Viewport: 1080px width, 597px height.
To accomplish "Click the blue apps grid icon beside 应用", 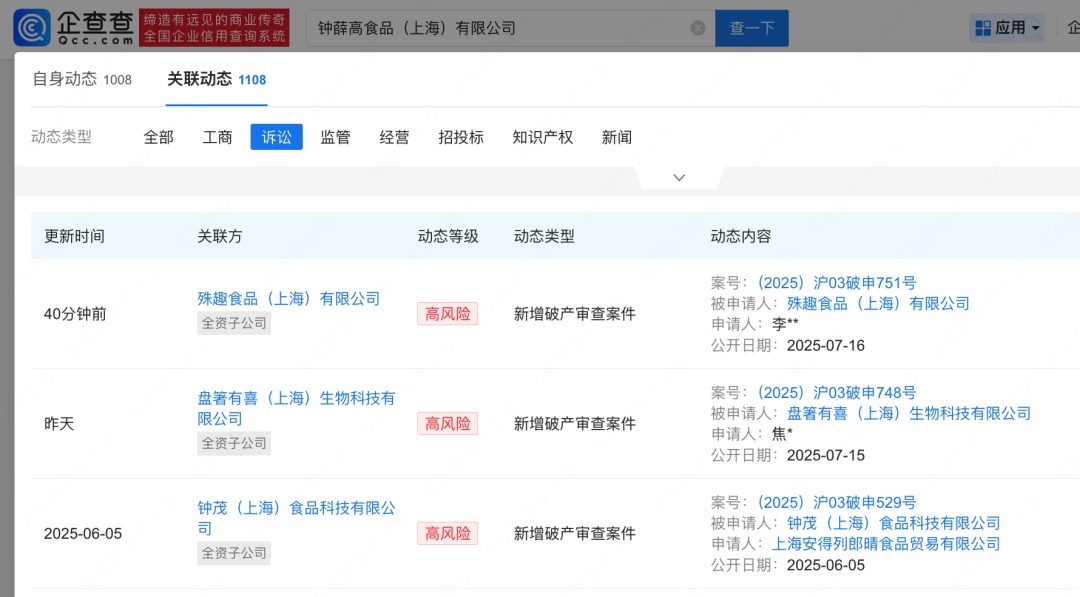I will [x=984, y=27].
